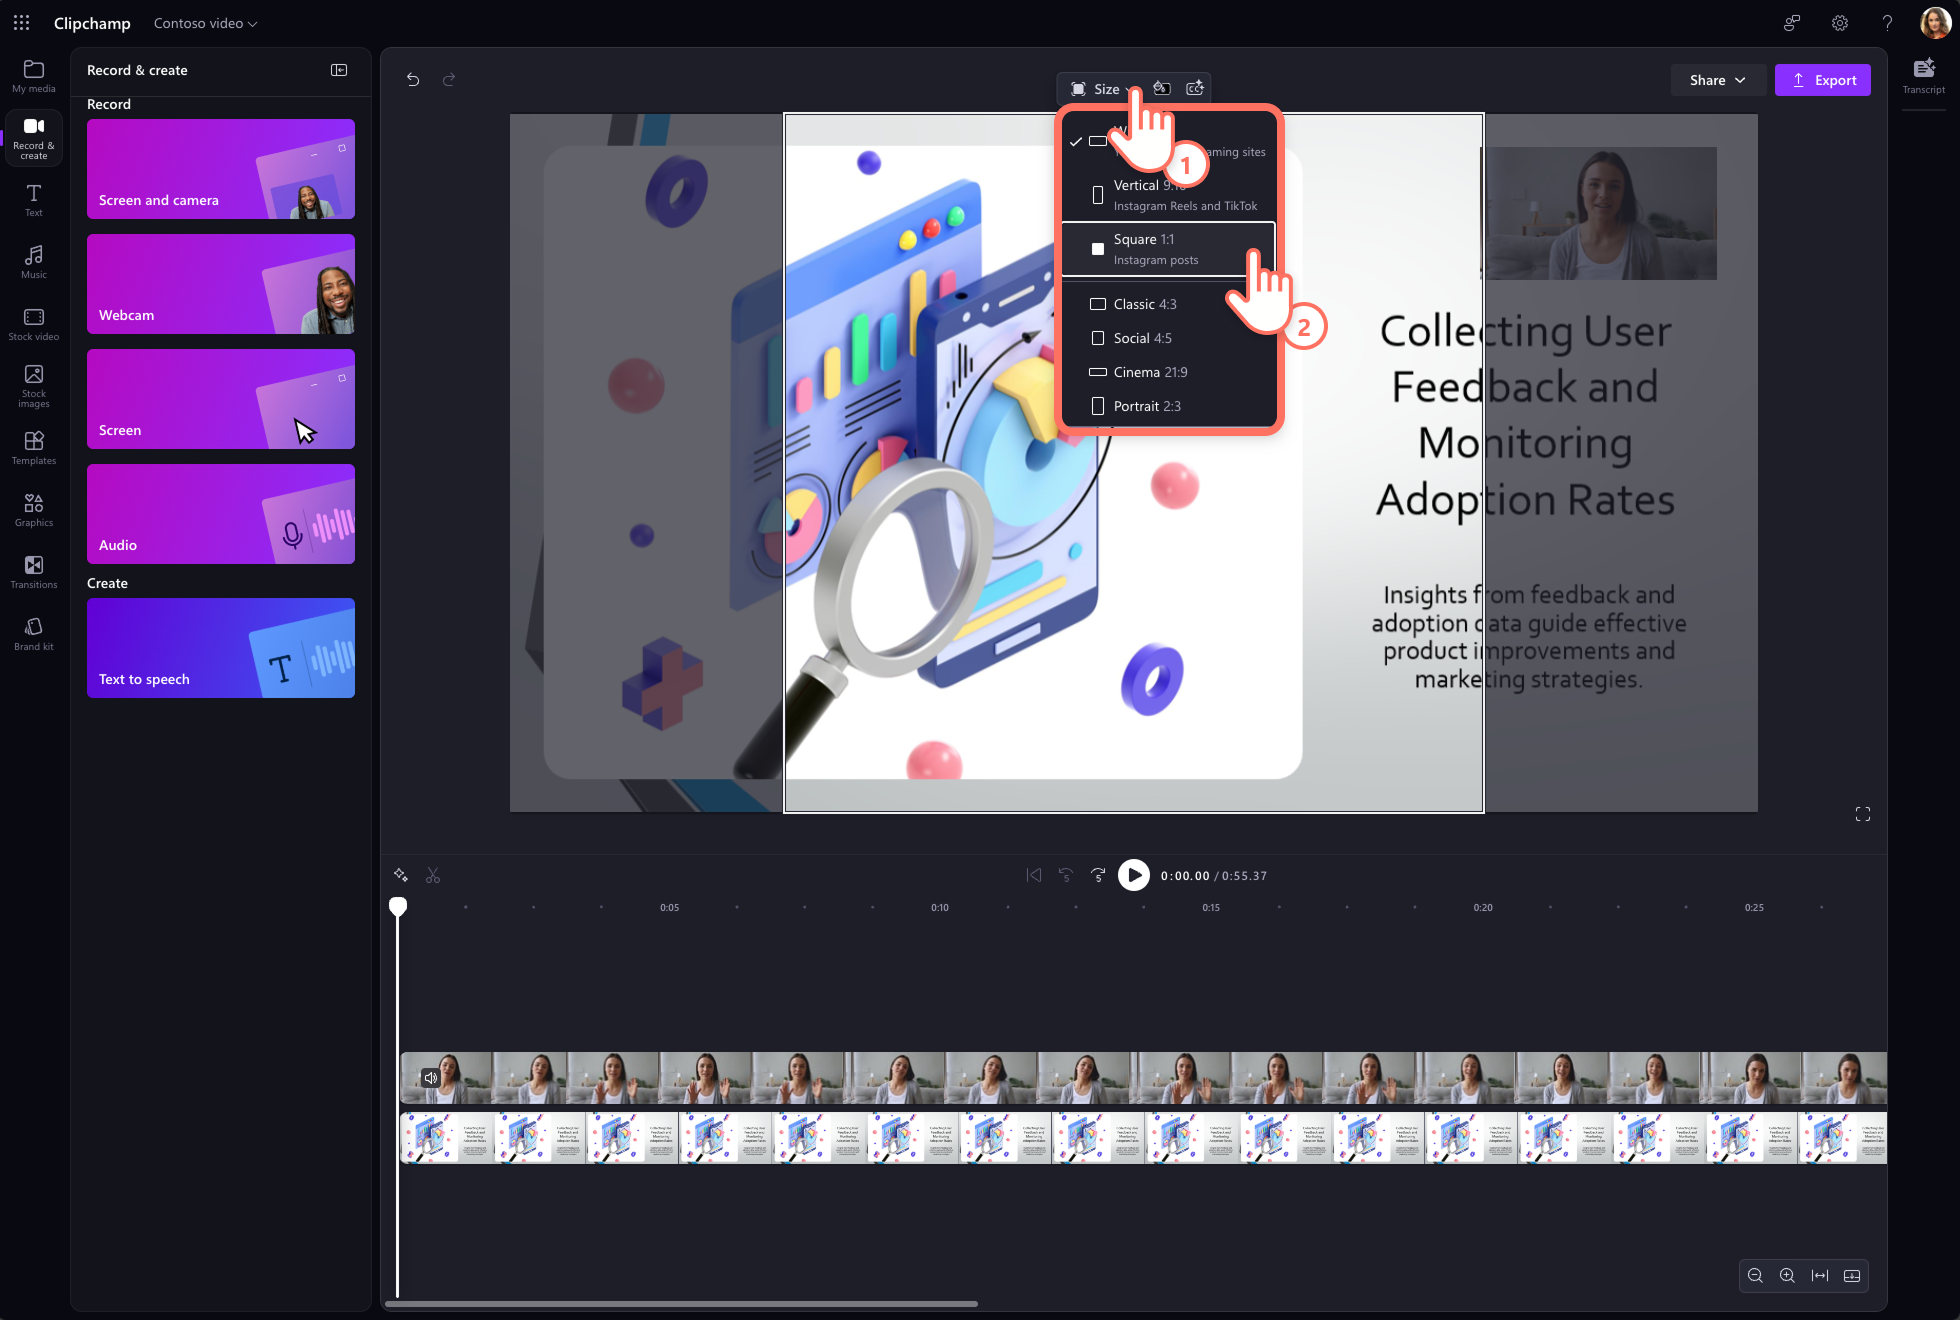
Task: Enter fullscreen preview mode
Action: (1863, 814)
